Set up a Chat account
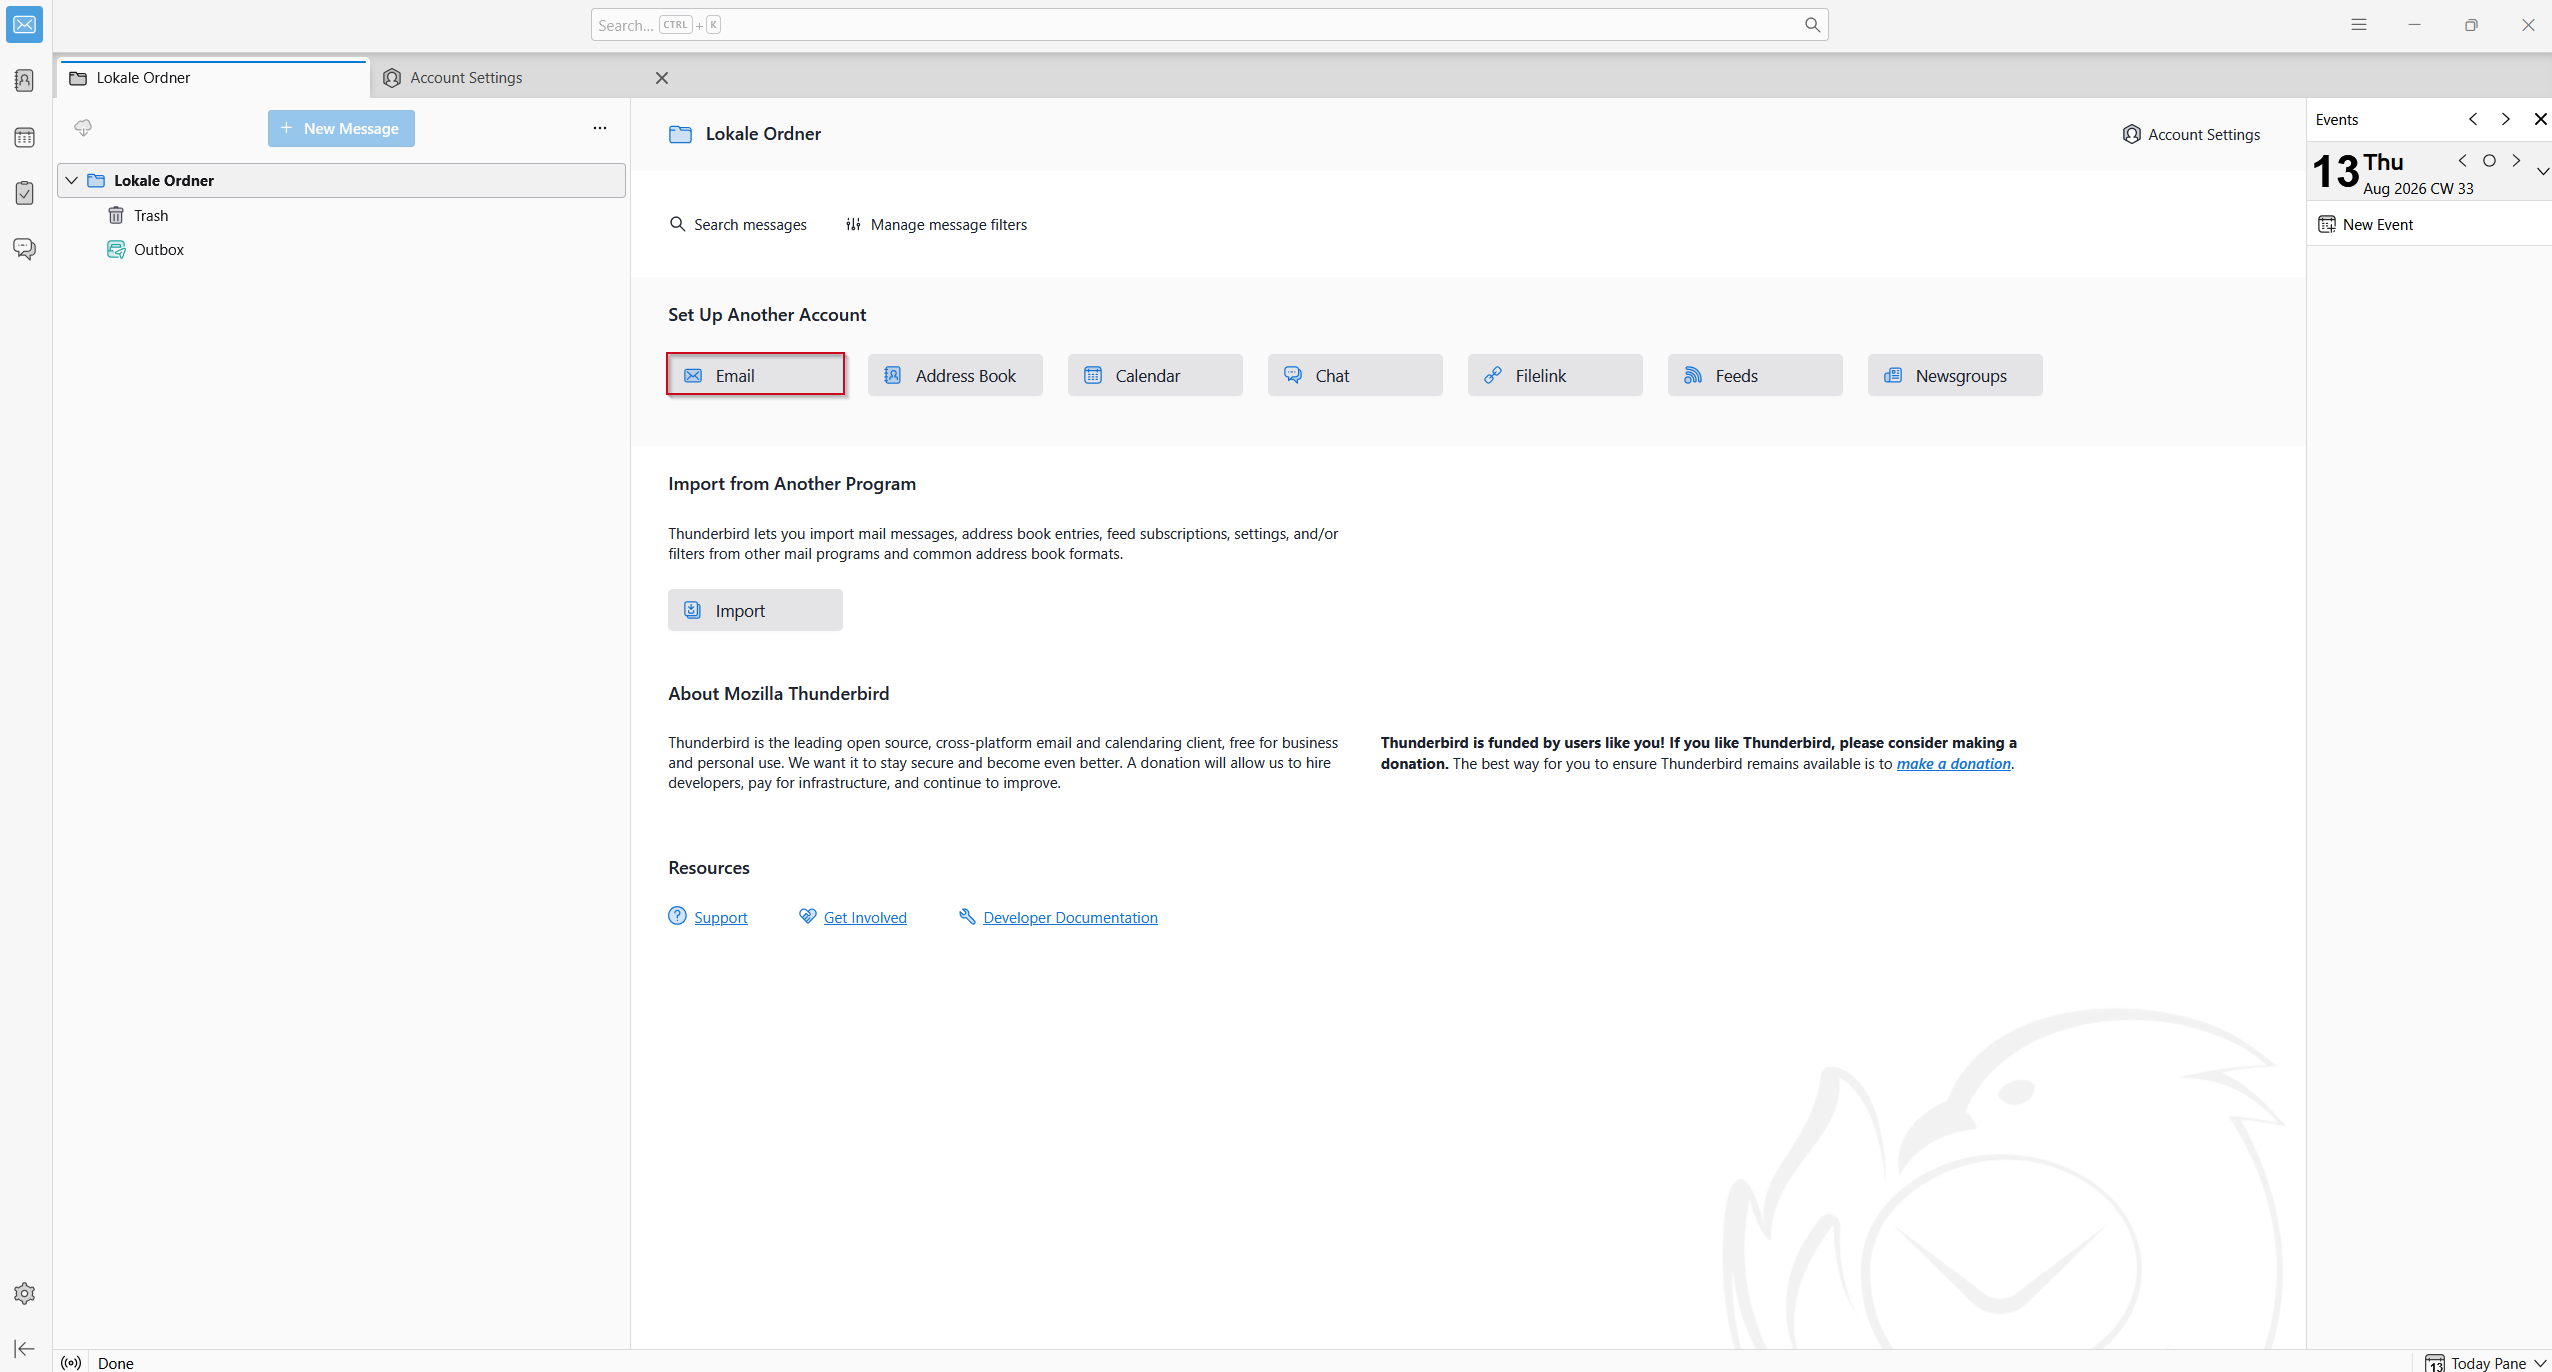 click(1355, 375)
